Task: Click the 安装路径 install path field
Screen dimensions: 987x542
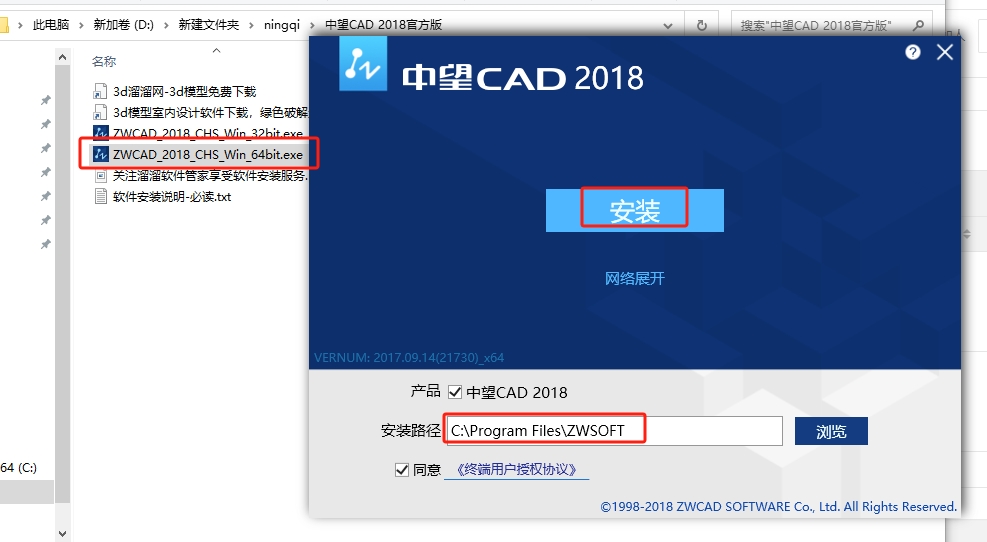Action: (x=614, y=431)
